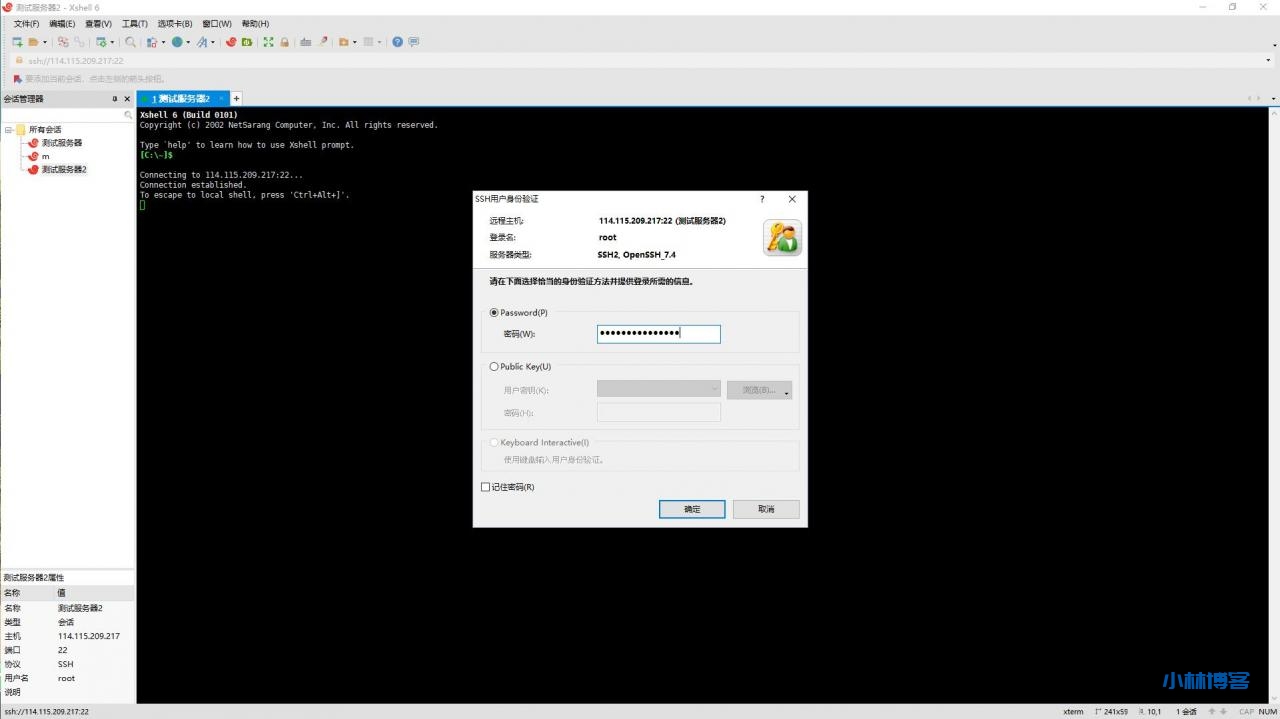The width and height of the screenshot is (1280, 719).
Task: Open the 文件(F) menu
Action: pos(26,24)
